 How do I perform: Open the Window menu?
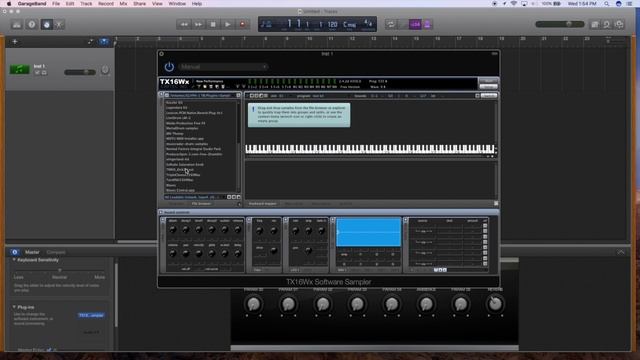point(177,4)
